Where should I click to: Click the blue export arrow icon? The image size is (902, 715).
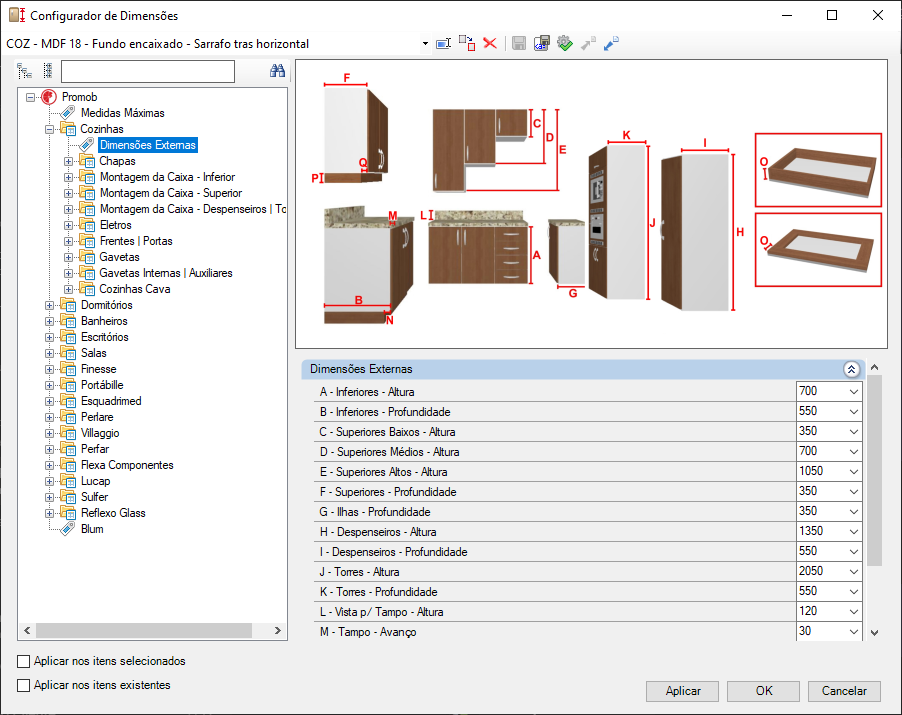click(x=611, y=43)
